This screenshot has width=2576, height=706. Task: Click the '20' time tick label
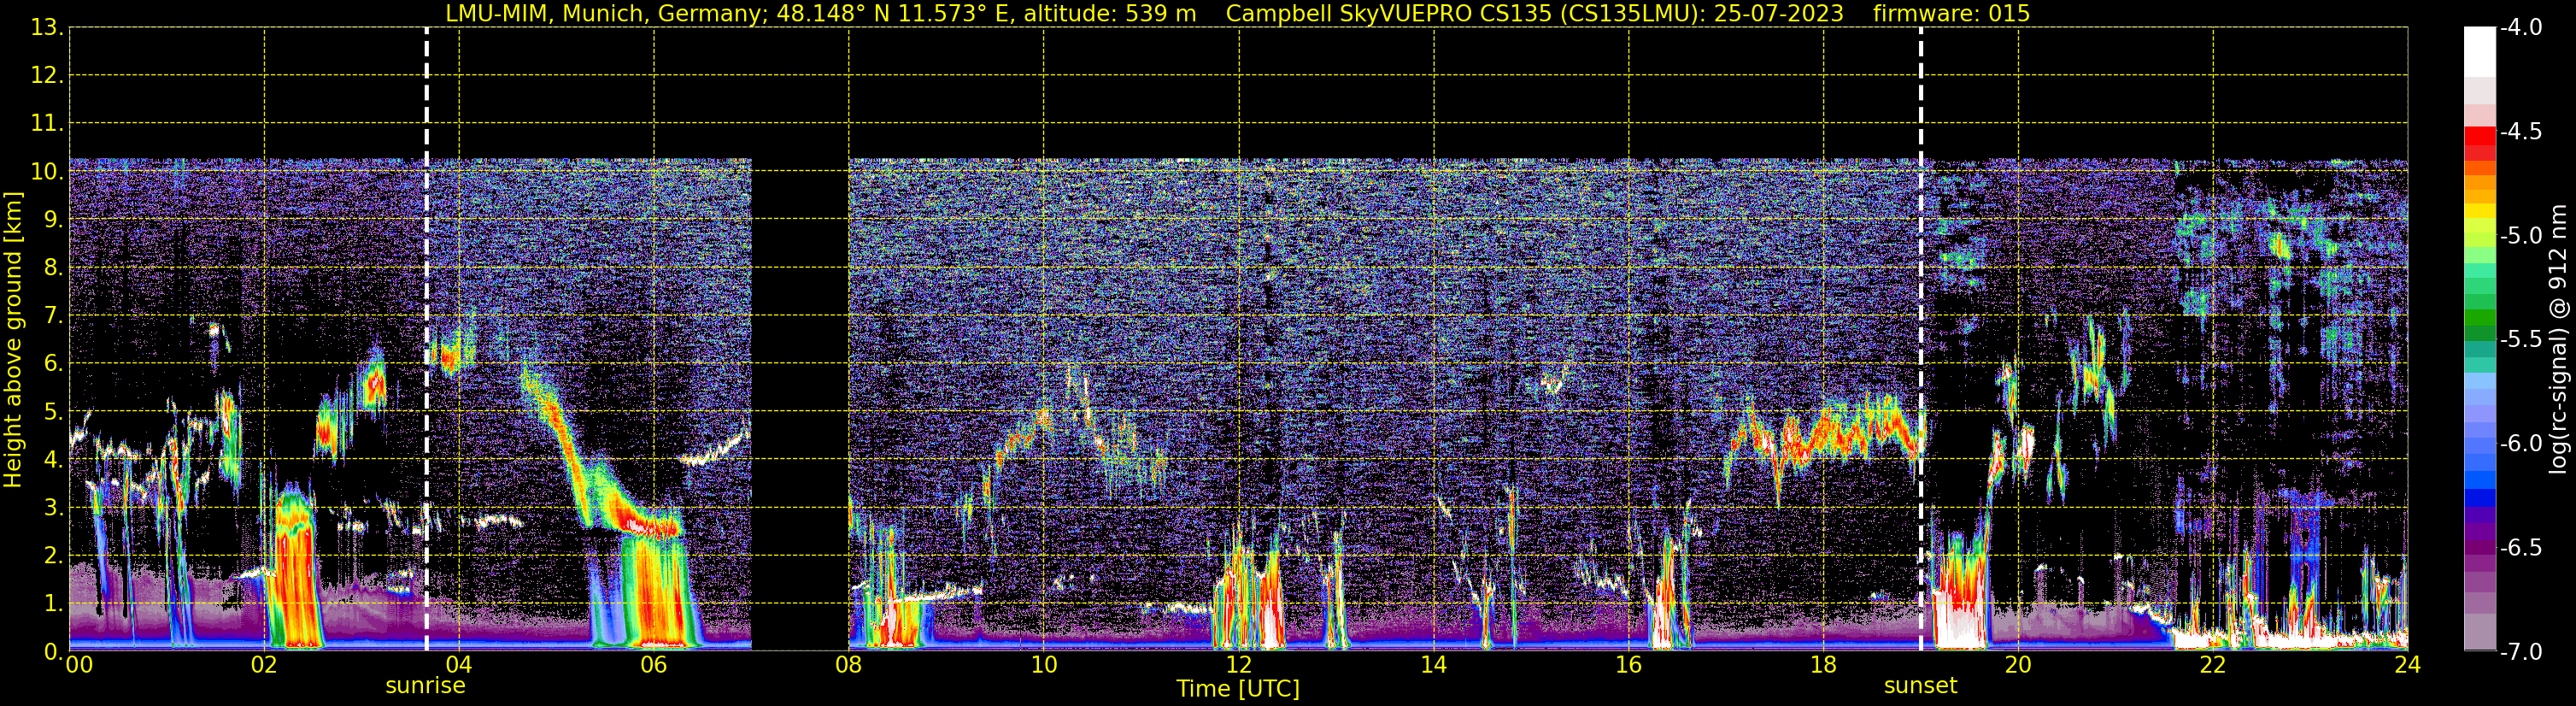[x=2018, y=665]
